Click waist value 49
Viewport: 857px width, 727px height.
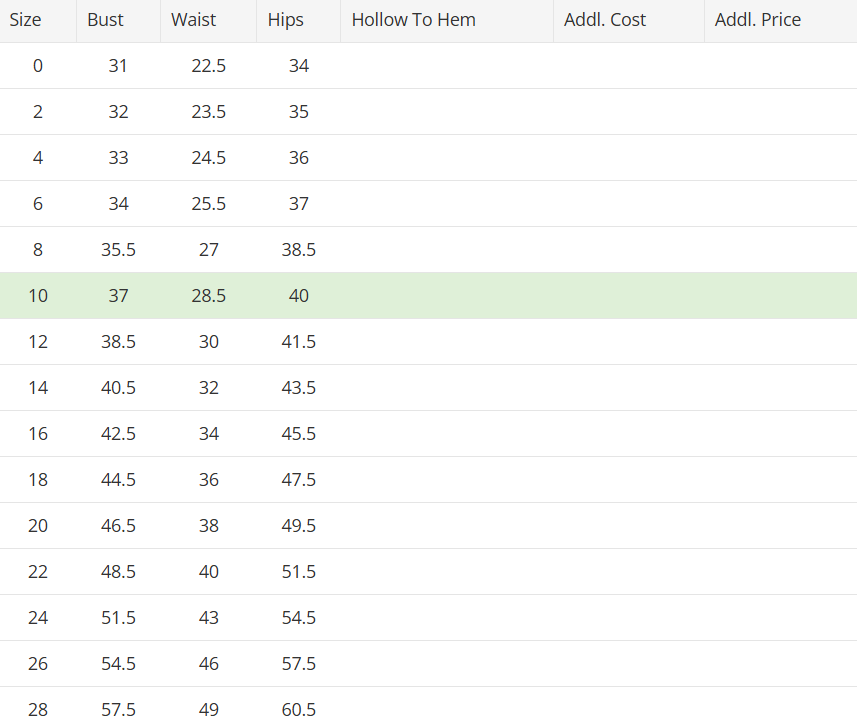pyautogui.click(x=208, y=709)
